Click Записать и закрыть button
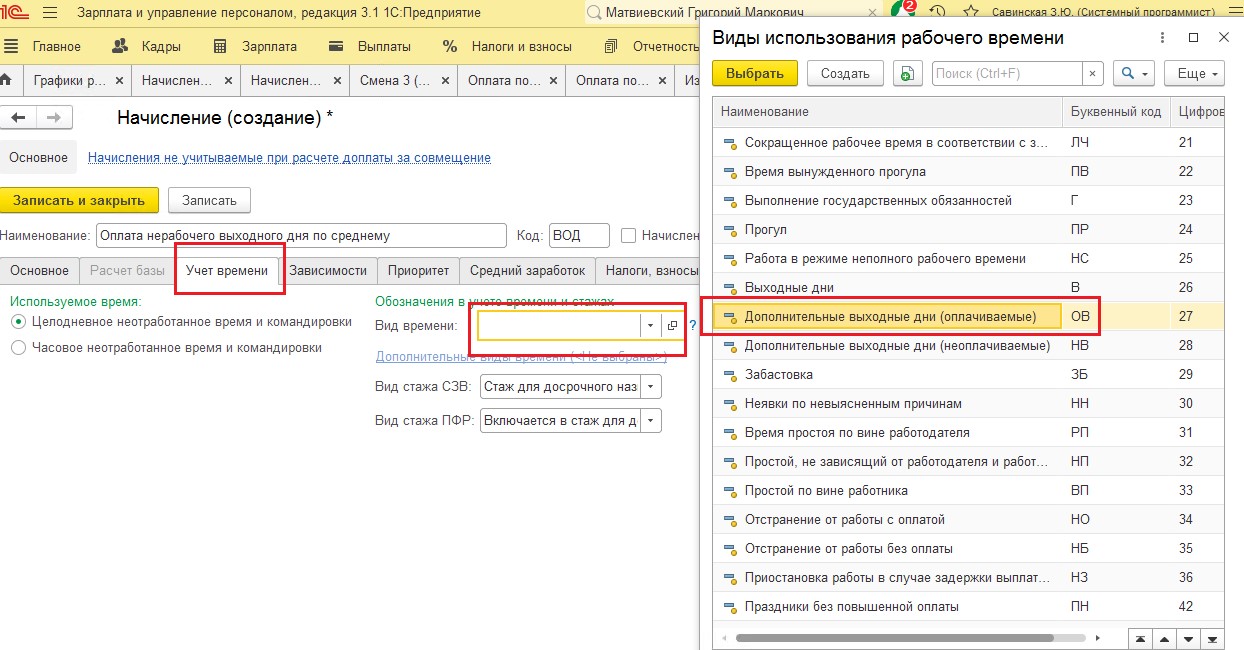 (x=79, y=200)
